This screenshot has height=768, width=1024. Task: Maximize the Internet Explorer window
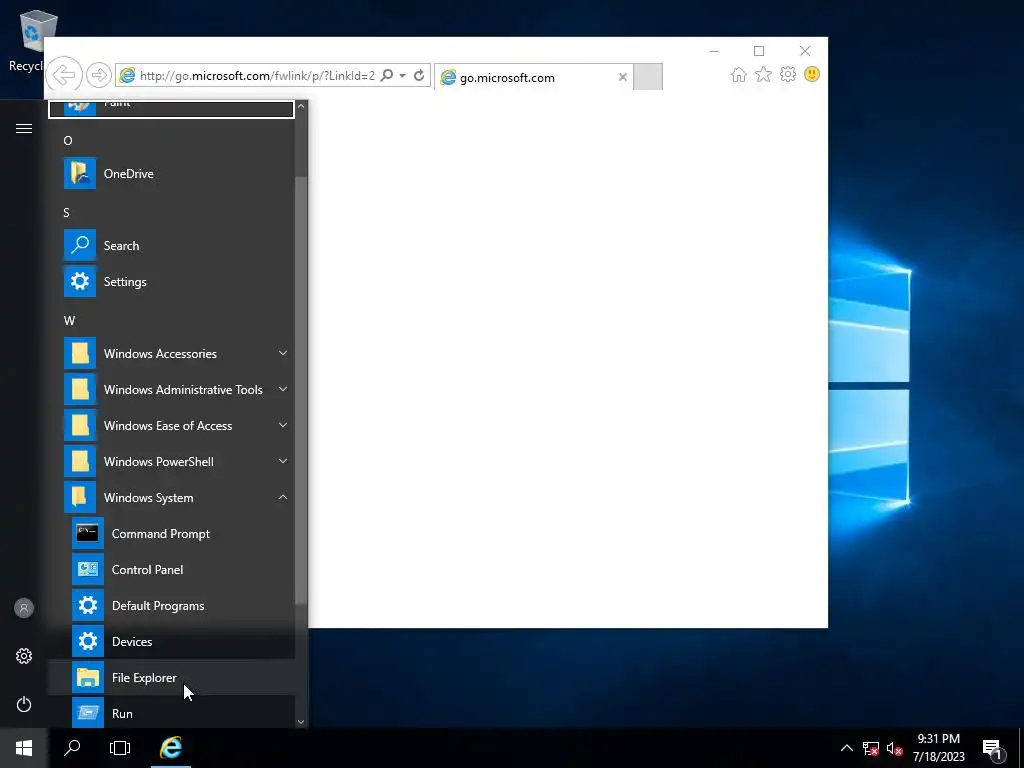point(759,51)
